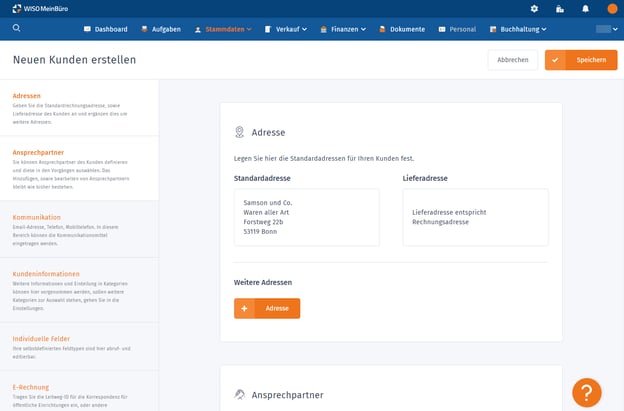Viewport: 624px width, 411px height.
Task: Expand the Finanzen dropdown menu
Action: 343,30
